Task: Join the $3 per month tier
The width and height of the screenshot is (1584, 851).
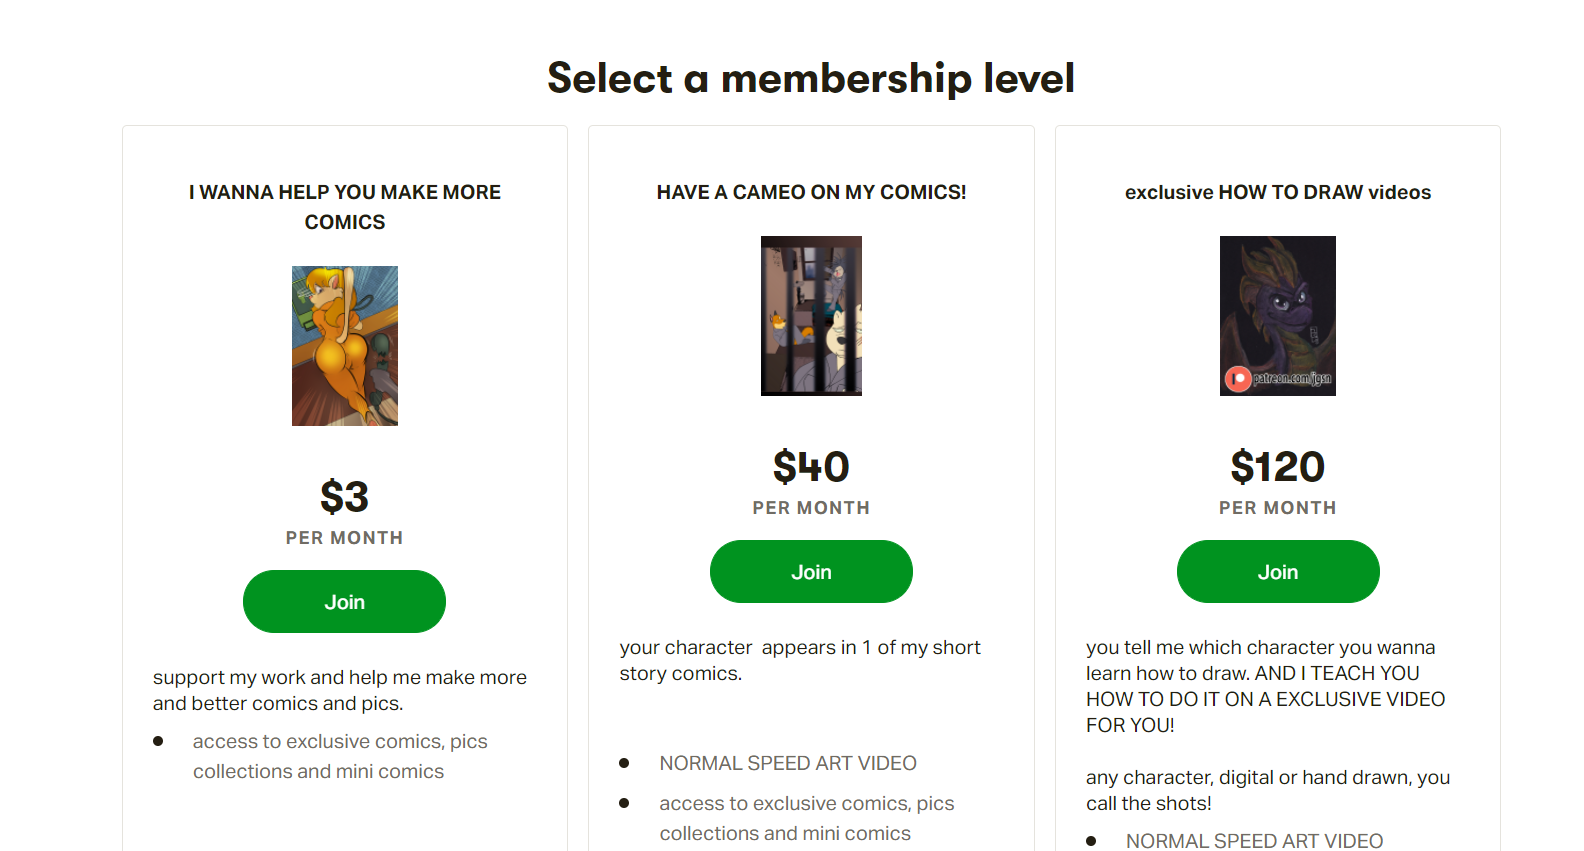Action: [344, 602]
